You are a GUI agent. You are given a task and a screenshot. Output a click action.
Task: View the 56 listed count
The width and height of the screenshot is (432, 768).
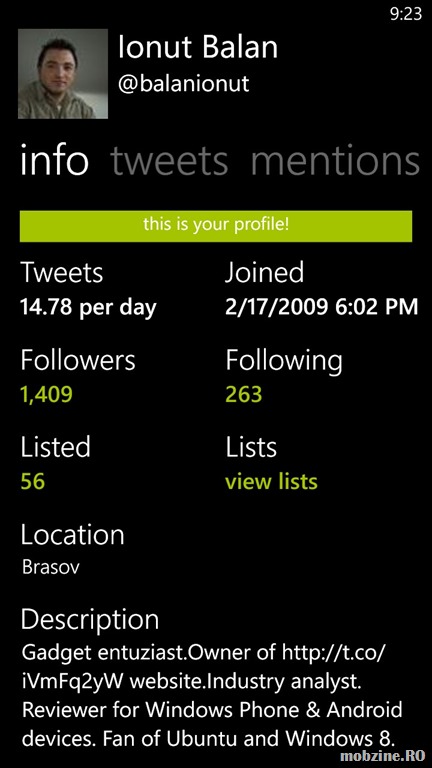(33, 481)
